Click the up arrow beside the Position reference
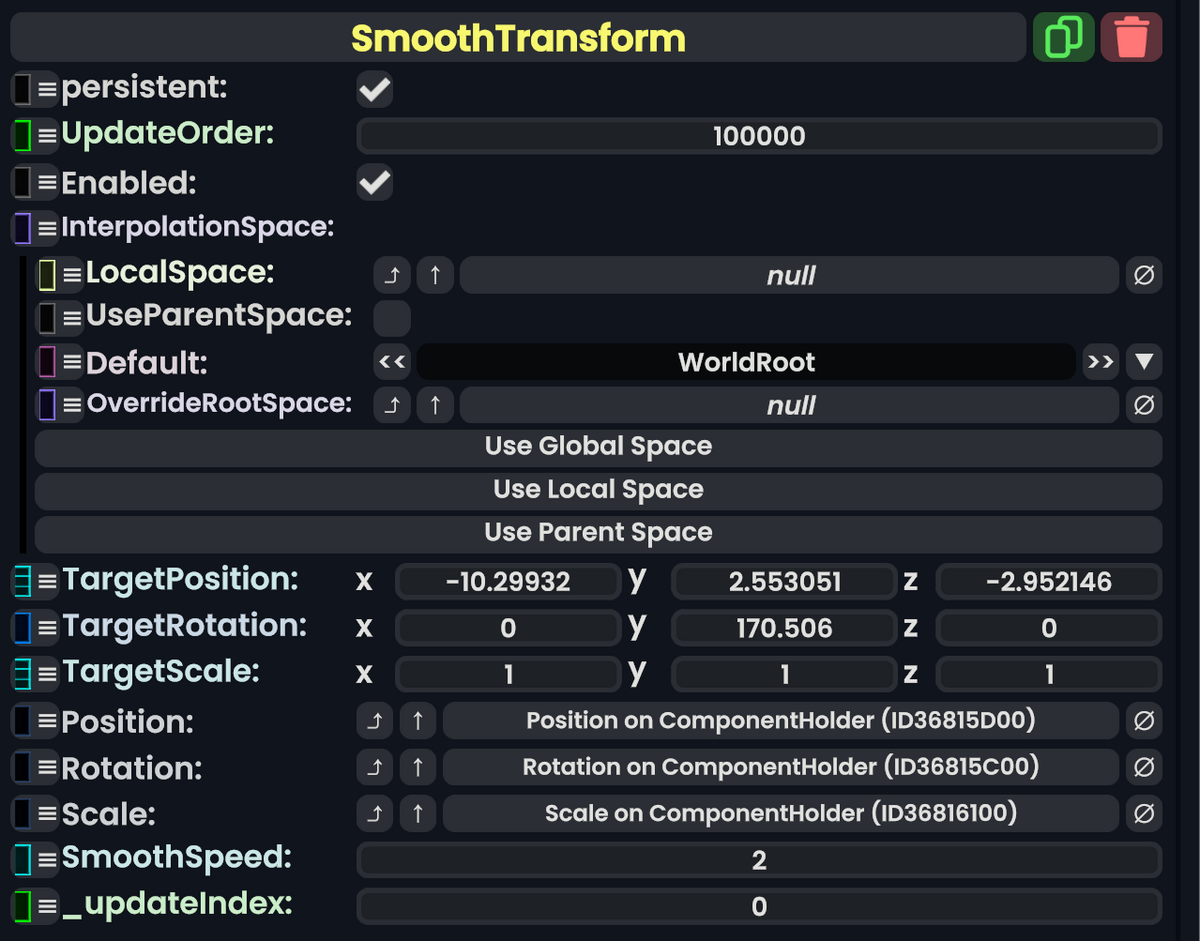 pyautogui.click(x=419, y=720)
